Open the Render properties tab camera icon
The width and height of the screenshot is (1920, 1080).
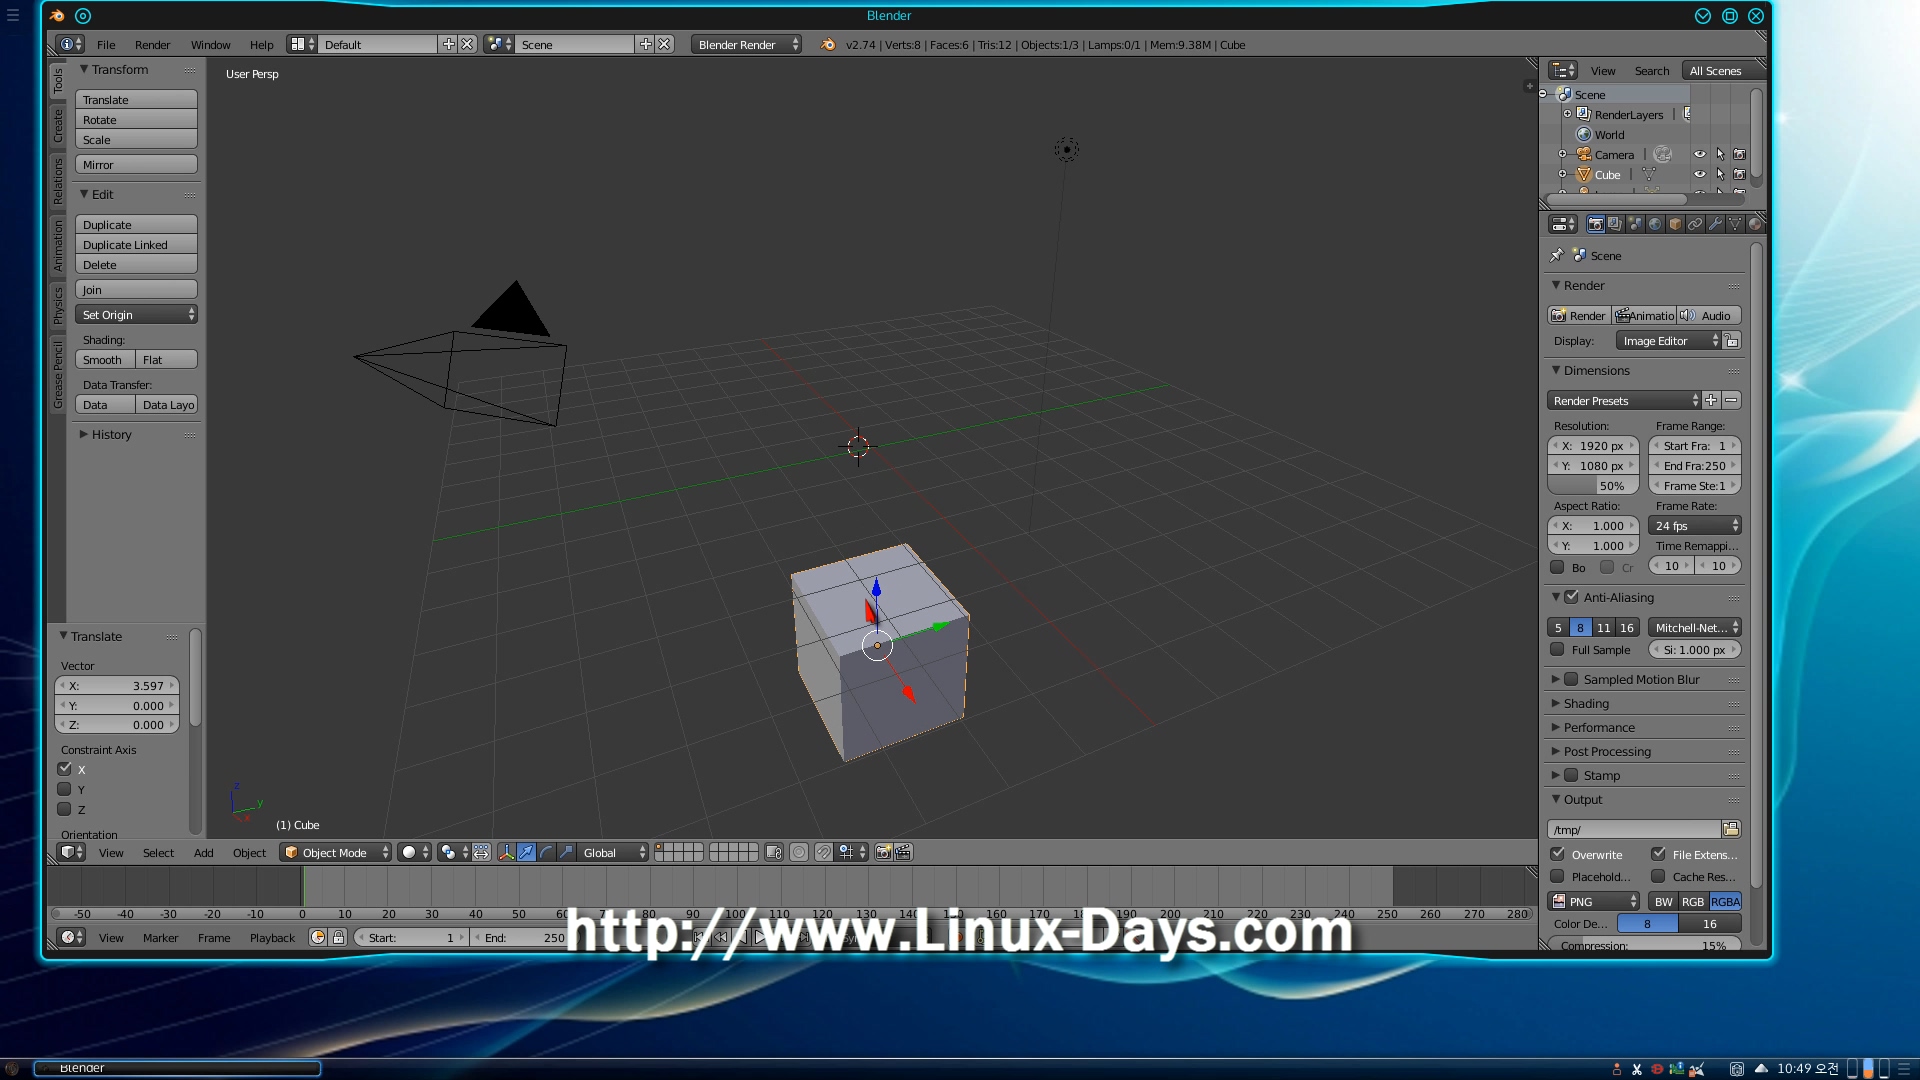(1595, 225)
